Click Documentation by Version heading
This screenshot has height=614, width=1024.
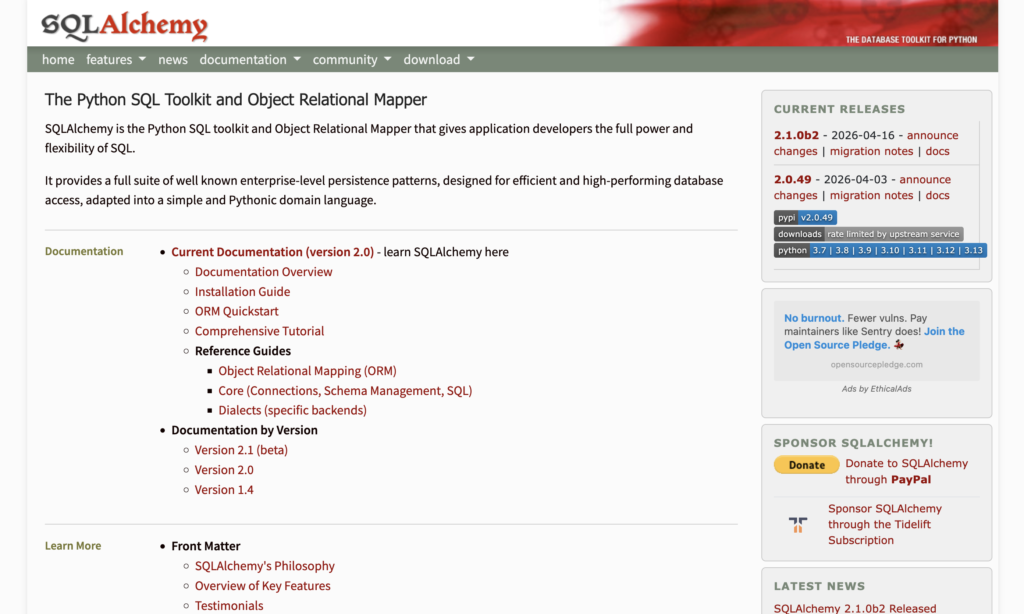tap(244, 430)
